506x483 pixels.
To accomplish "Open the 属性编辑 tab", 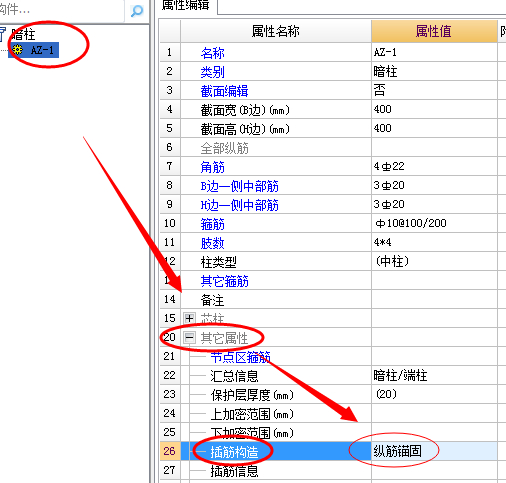I will click(x=185, y=5).
